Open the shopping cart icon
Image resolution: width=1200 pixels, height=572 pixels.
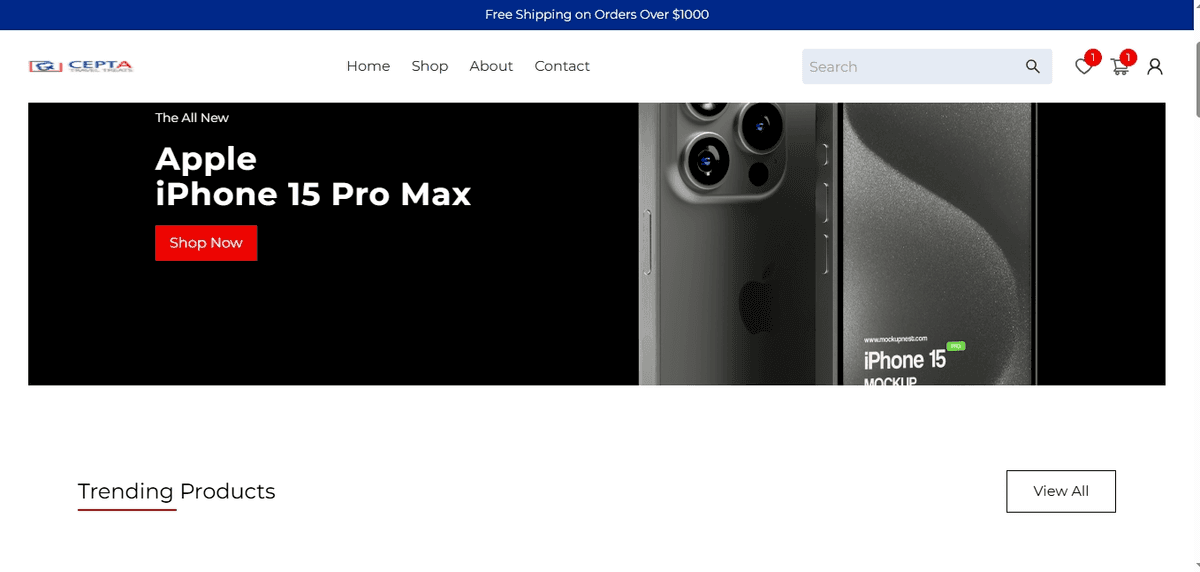(x=1120, y=67)
